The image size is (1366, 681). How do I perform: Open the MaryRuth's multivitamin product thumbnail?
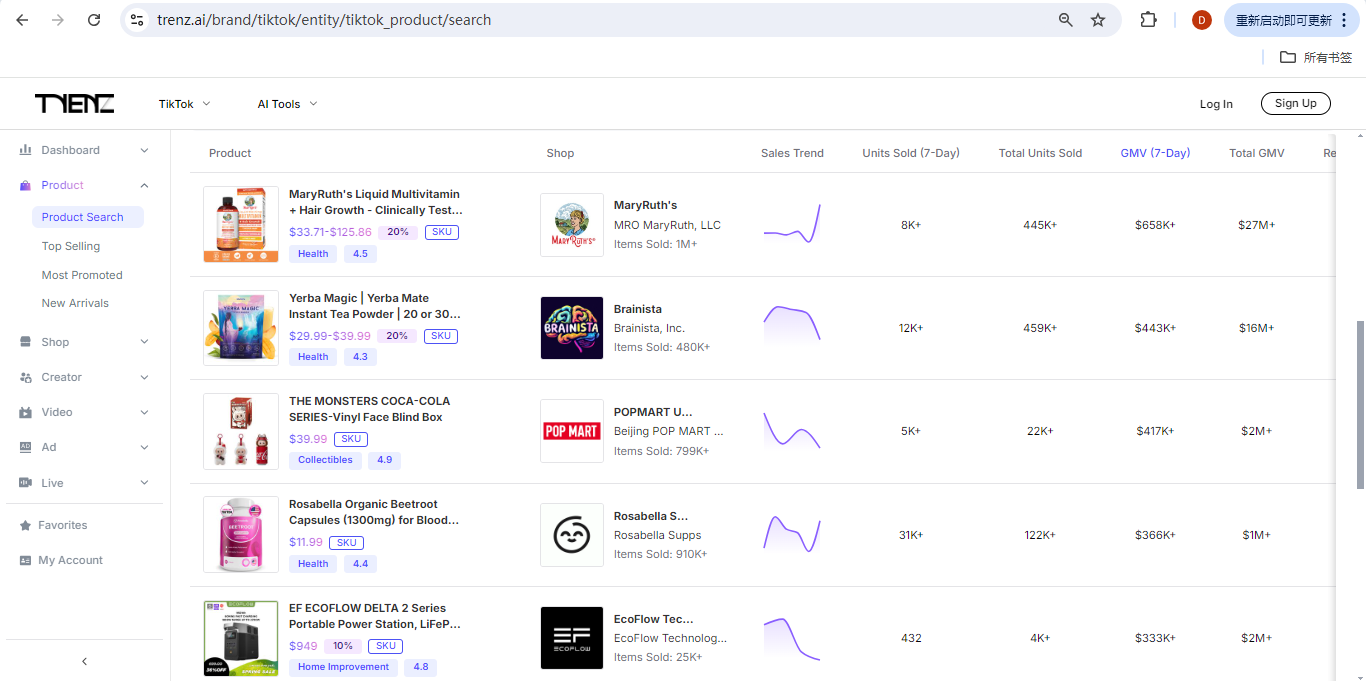pyautogui.click(x=241, y=225)
